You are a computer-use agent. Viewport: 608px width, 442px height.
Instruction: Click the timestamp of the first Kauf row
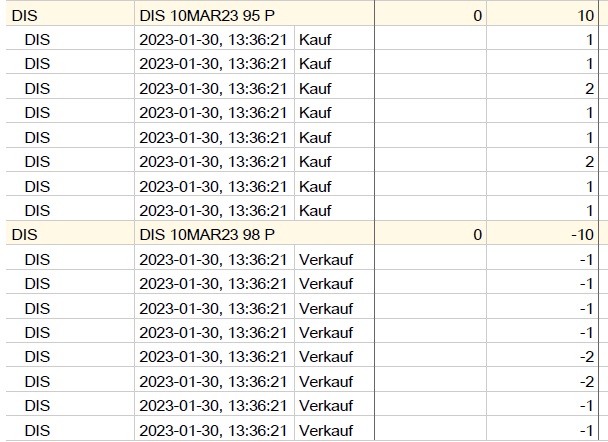pyautogui.click(x=213, y=40)
